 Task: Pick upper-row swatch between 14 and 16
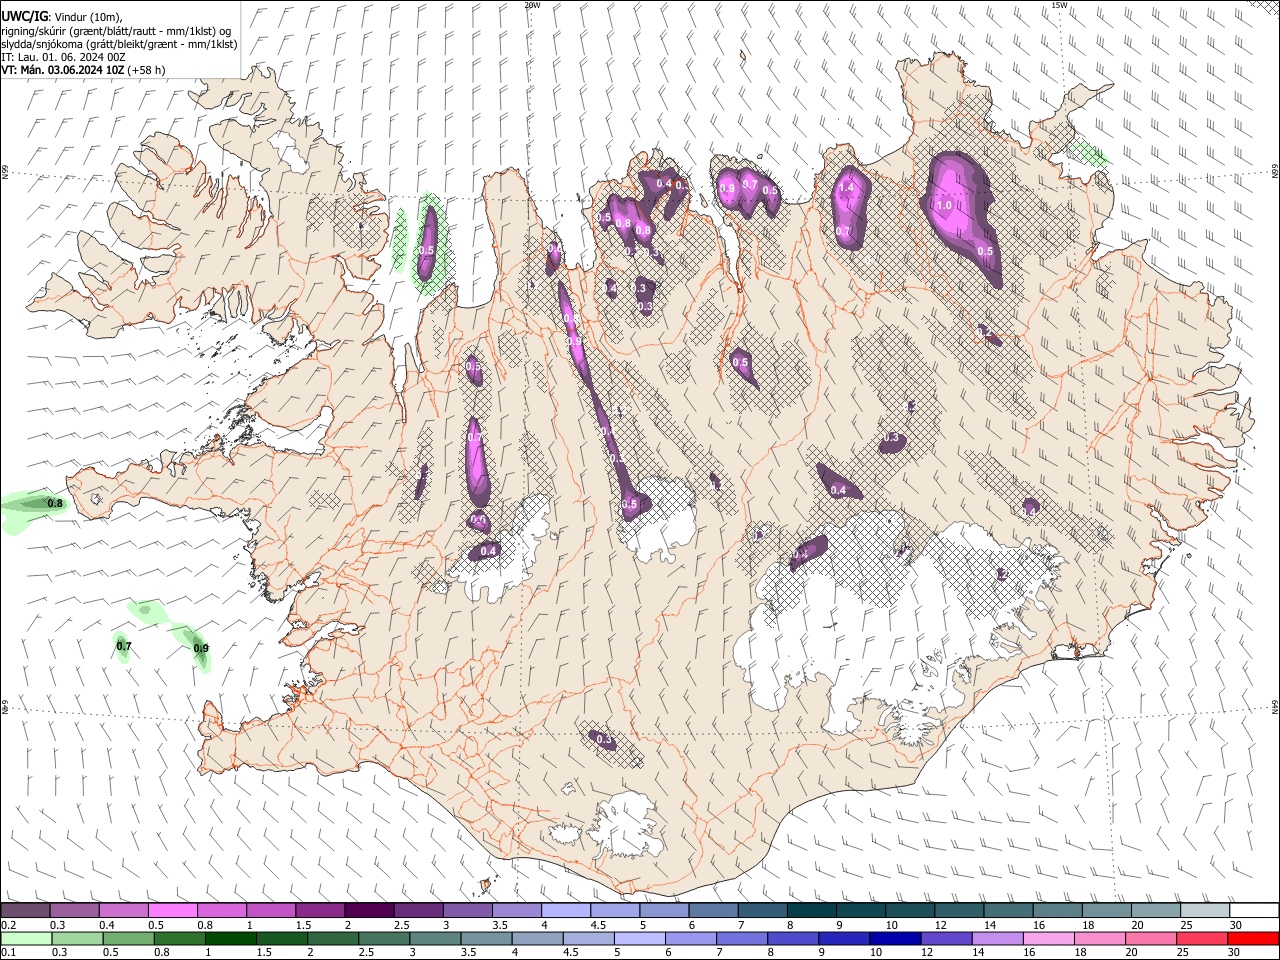(x=1007, y=910)
